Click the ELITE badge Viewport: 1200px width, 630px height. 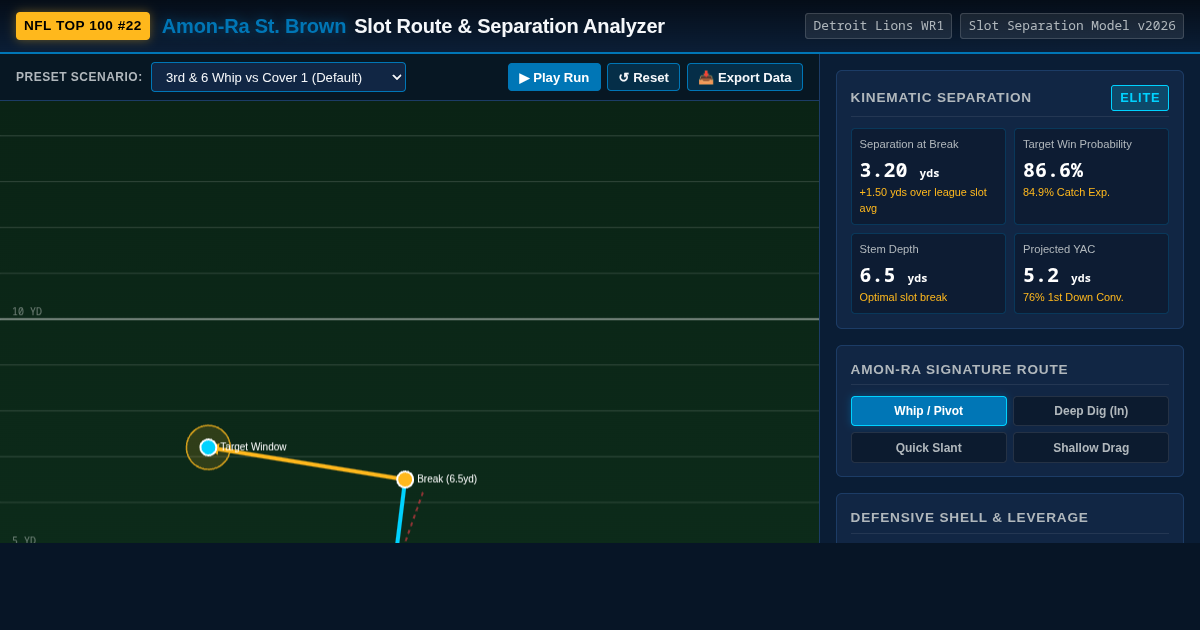1140,98
